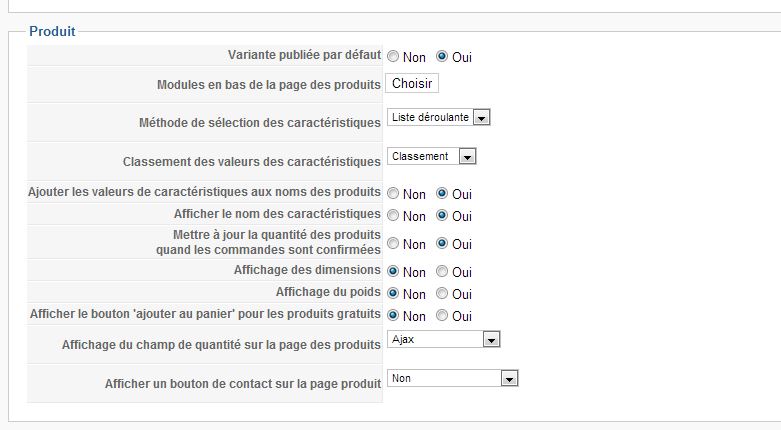Screen dimensions: 781x430
Task: Open the 'Liste déroulante' selection method dropdown
Action: point(439,117)
